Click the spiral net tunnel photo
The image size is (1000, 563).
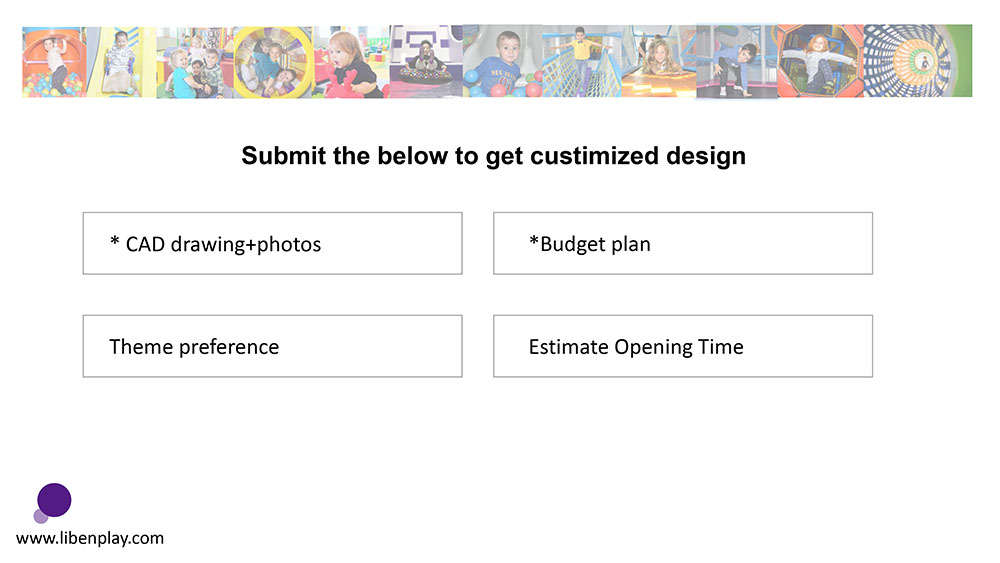tap(917, 62)
